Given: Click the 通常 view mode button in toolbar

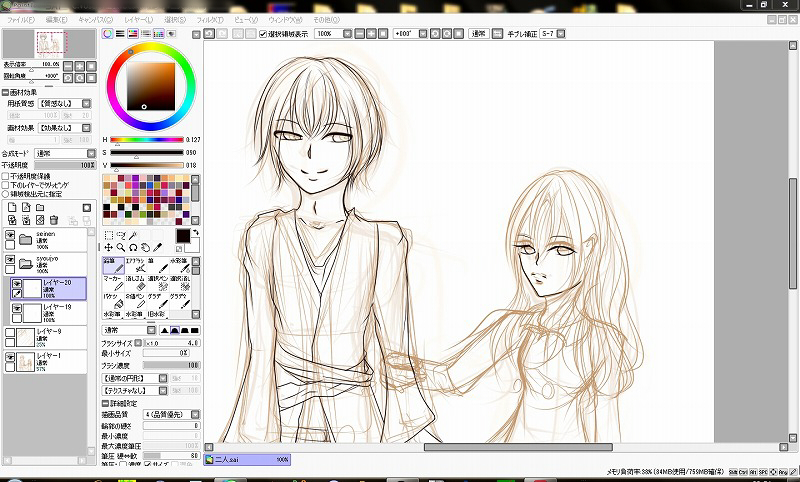Looking at the screenshot, I should [479, 34].
